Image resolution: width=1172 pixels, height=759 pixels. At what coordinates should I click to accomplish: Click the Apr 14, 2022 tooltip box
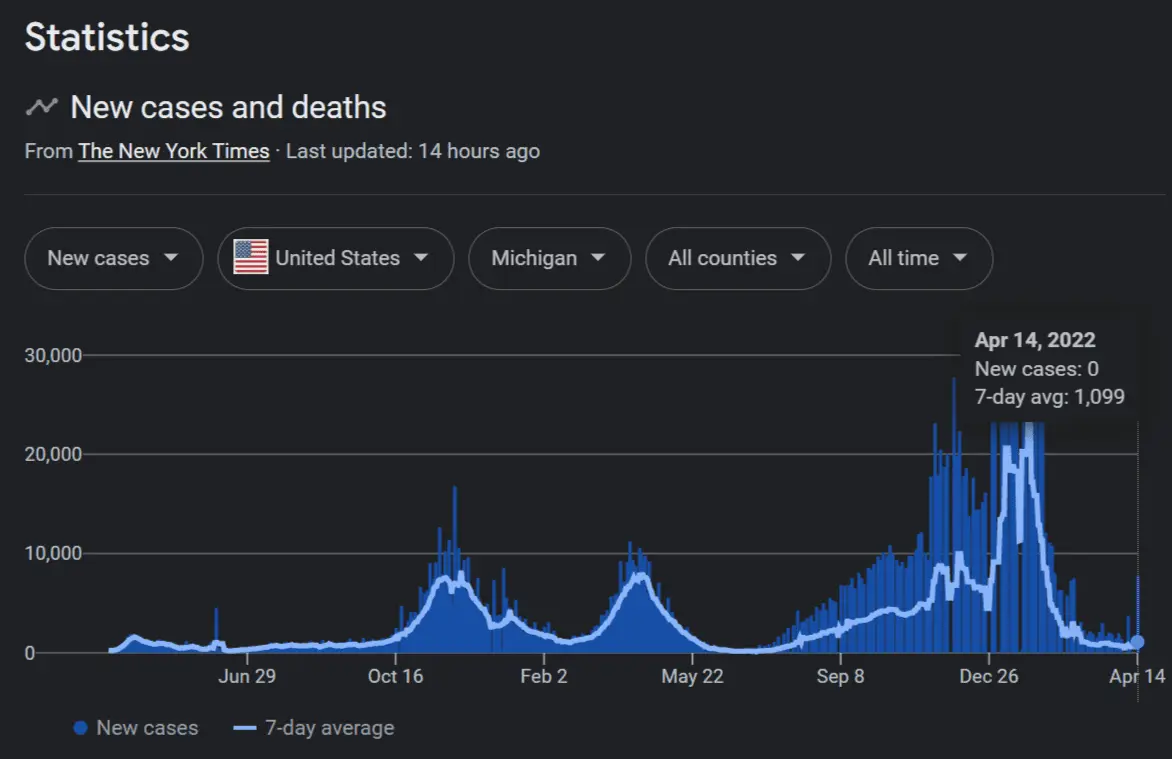(1049, 368)
